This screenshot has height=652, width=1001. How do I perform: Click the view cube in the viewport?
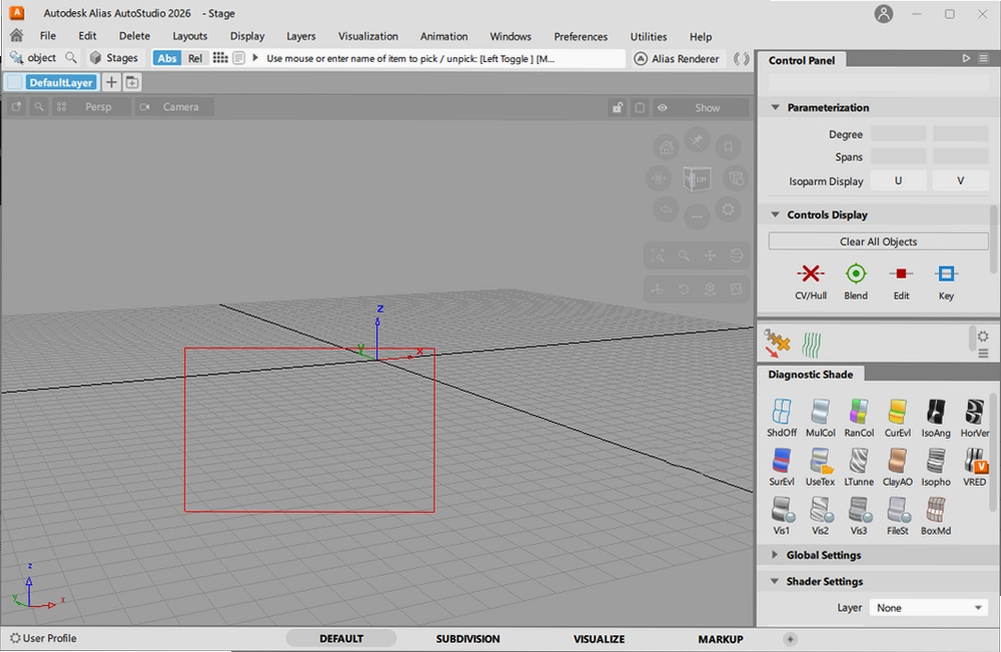pyautogui.click(x=696, y=178)
